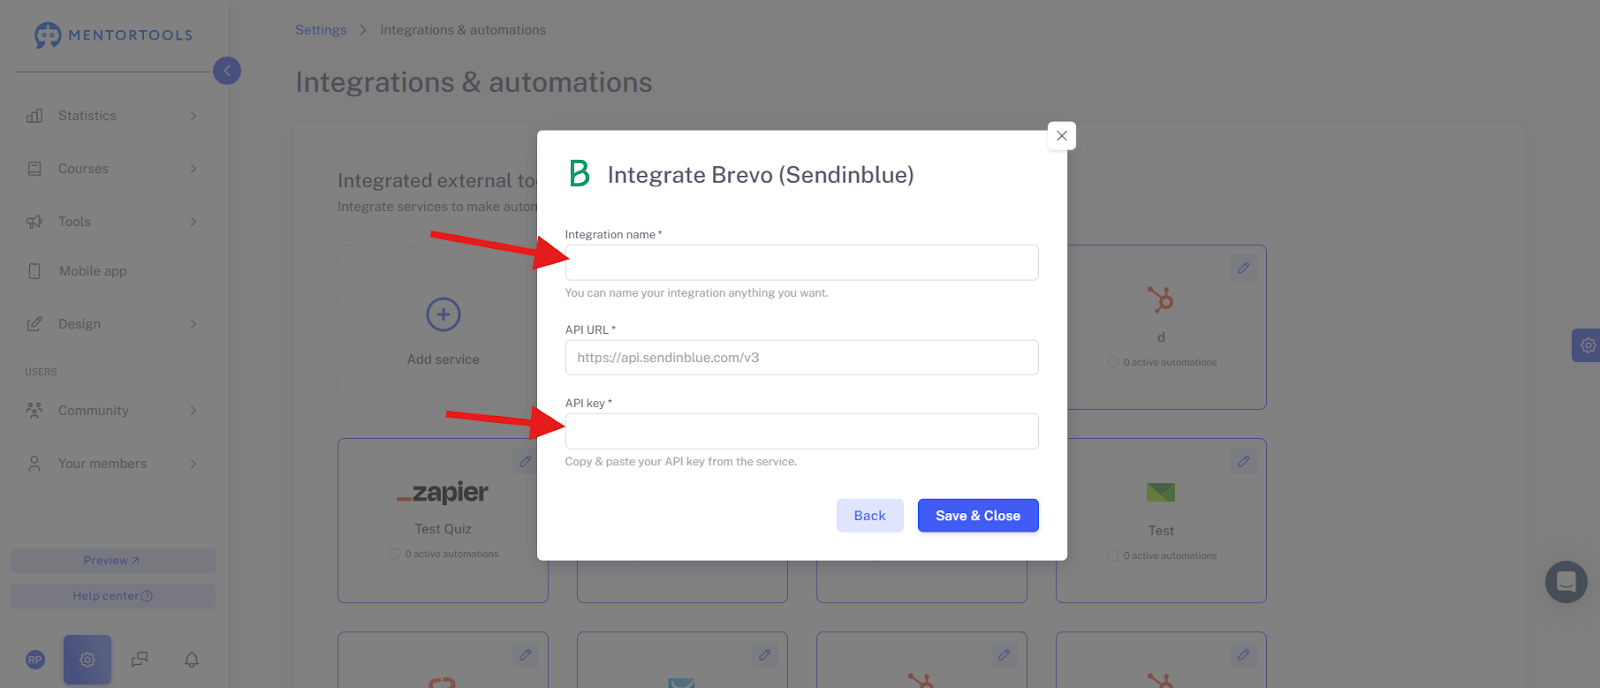Edit the Zapier Test Quiz card
Image resolution: width=1600 pixels, height=688 pixels.
pos(525,461)
